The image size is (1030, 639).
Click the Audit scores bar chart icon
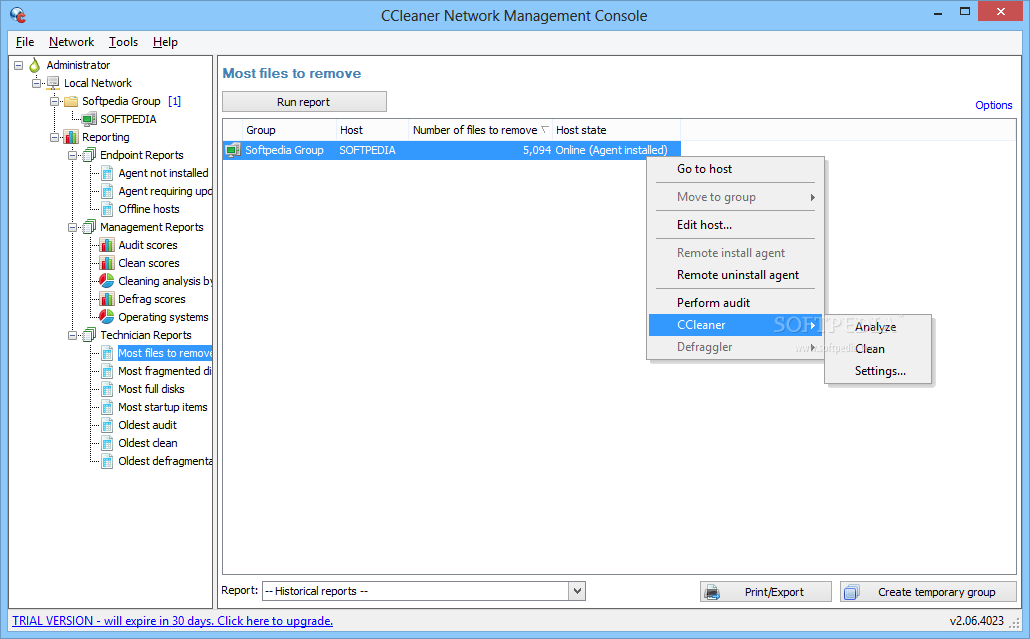pos(107,245)
